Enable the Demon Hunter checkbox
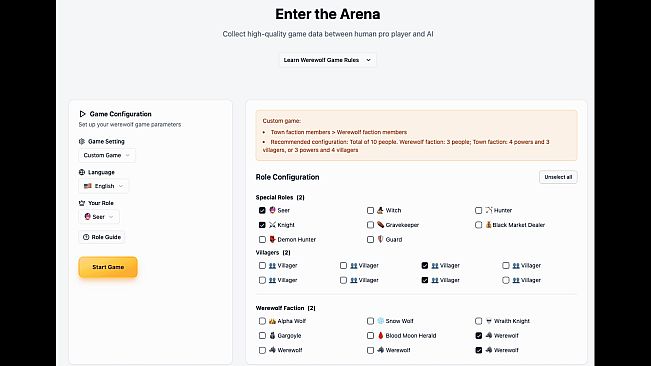 [262, 239]
